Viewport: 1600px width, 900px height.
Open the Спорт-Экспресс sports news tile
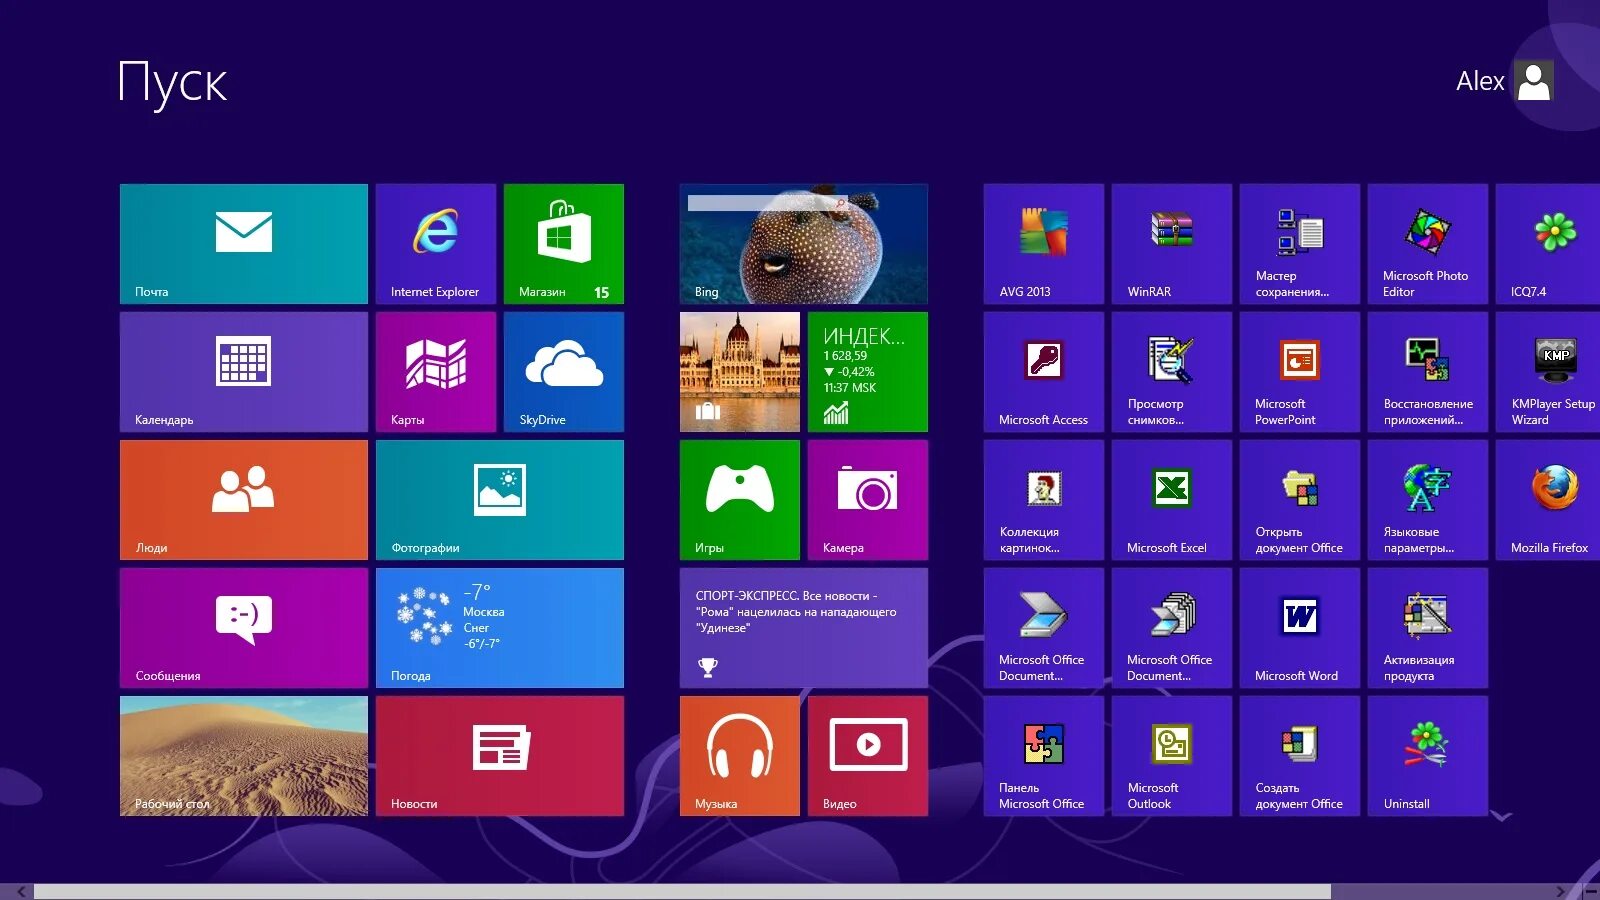click(804, 628)
